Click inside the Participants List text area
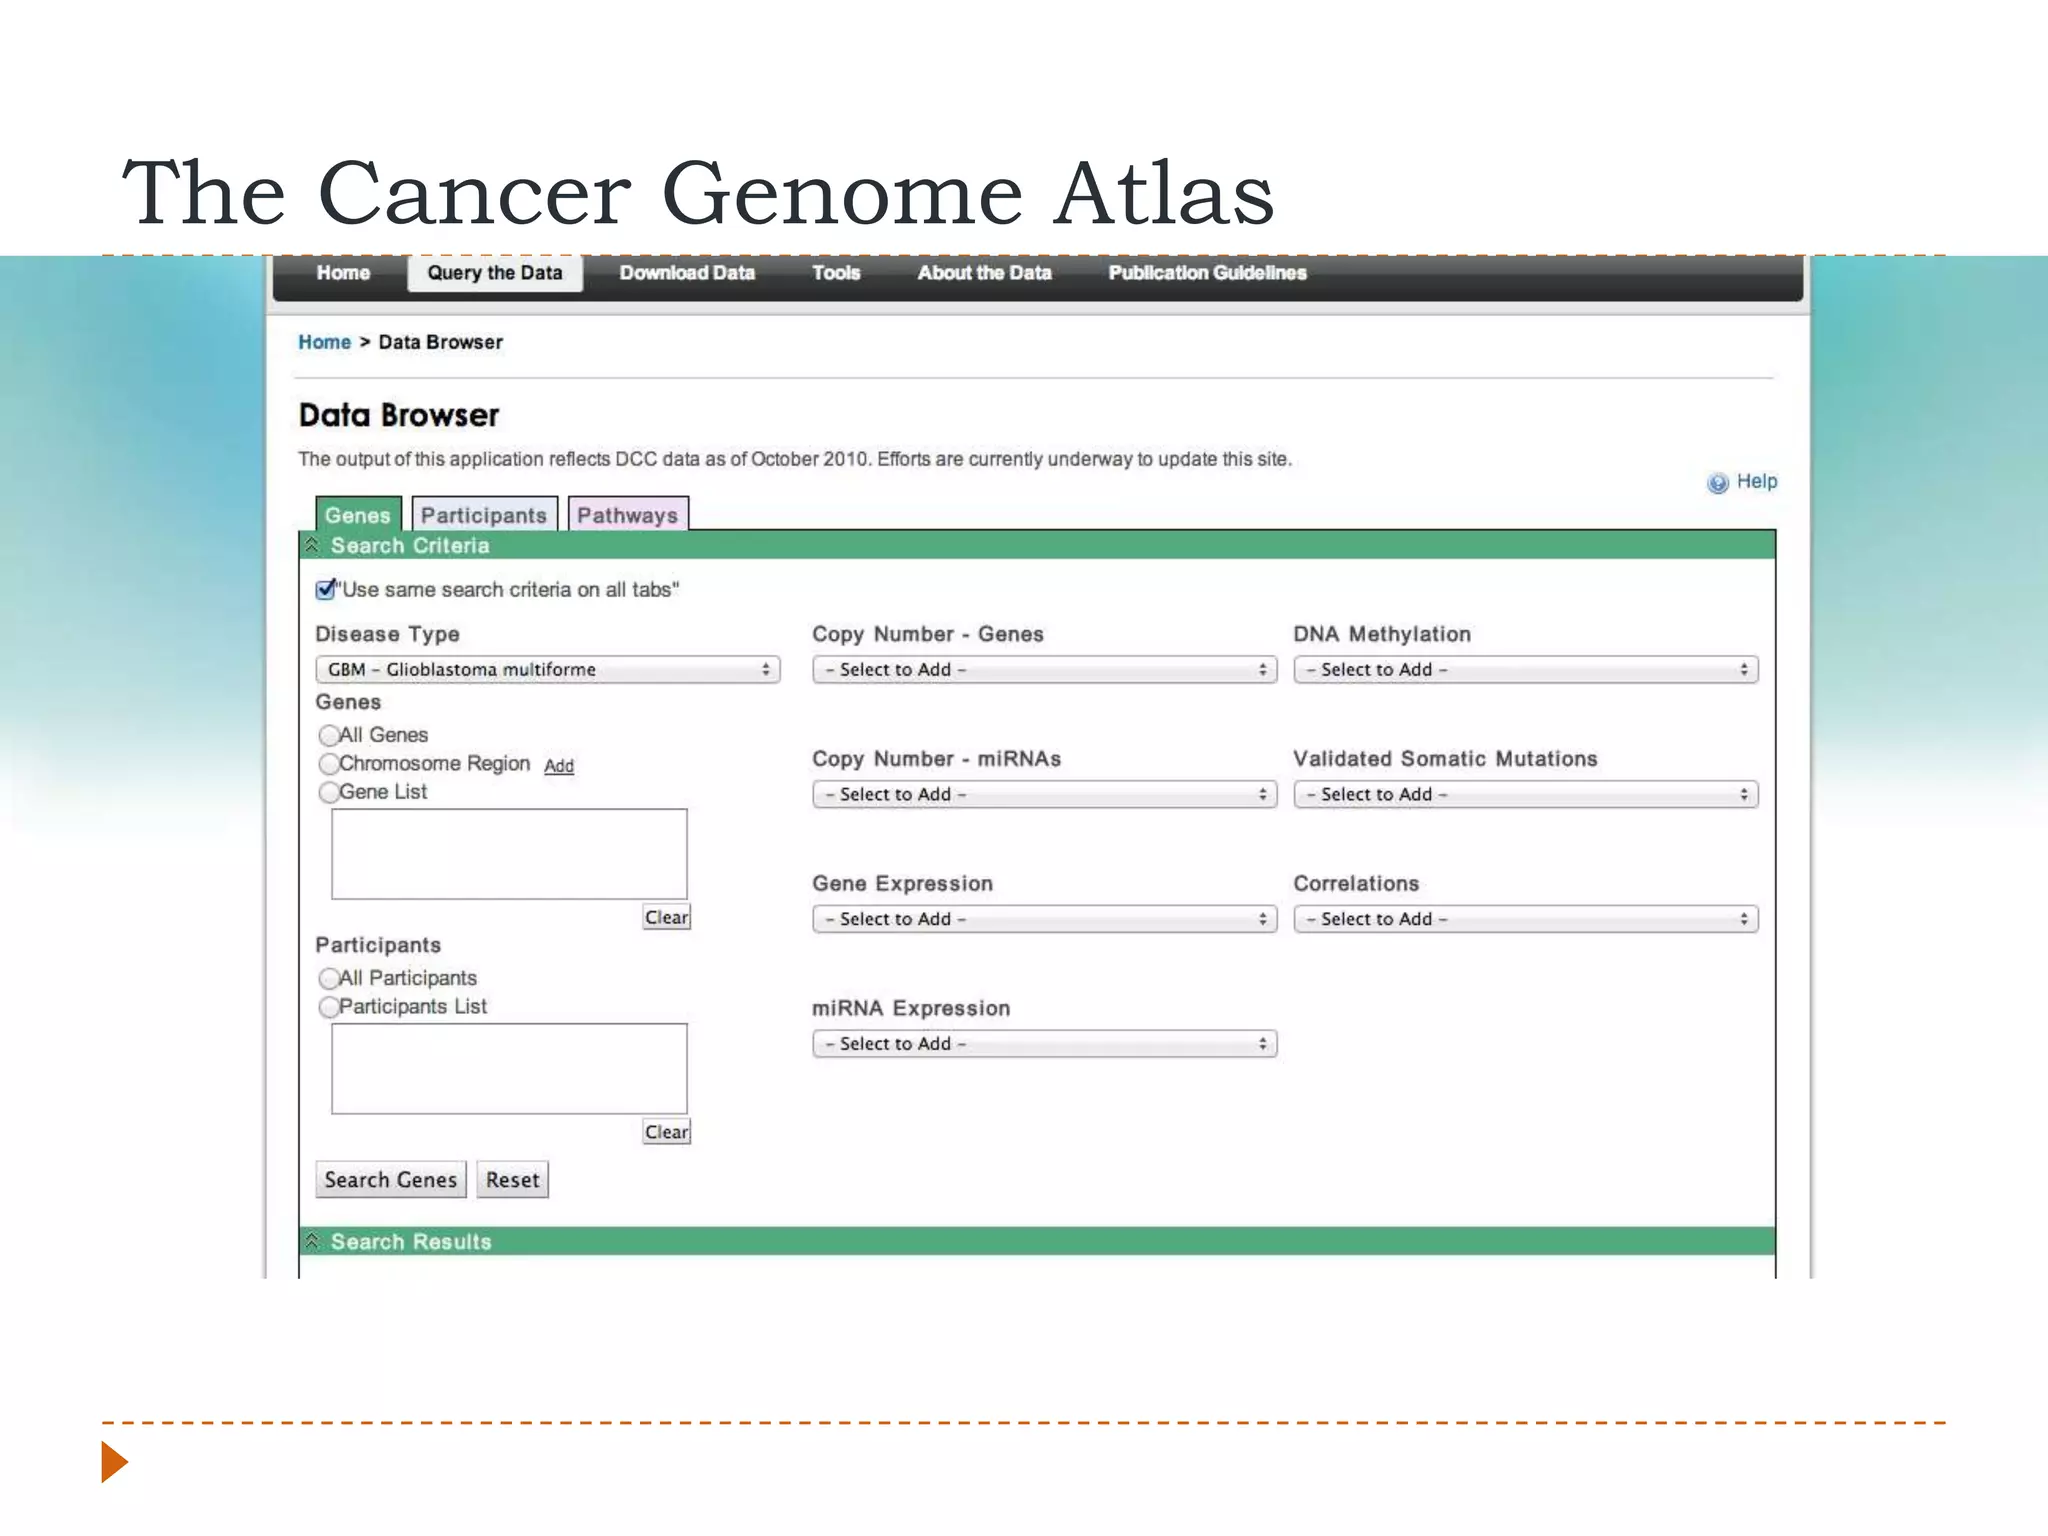 [x=510, y=1069]
